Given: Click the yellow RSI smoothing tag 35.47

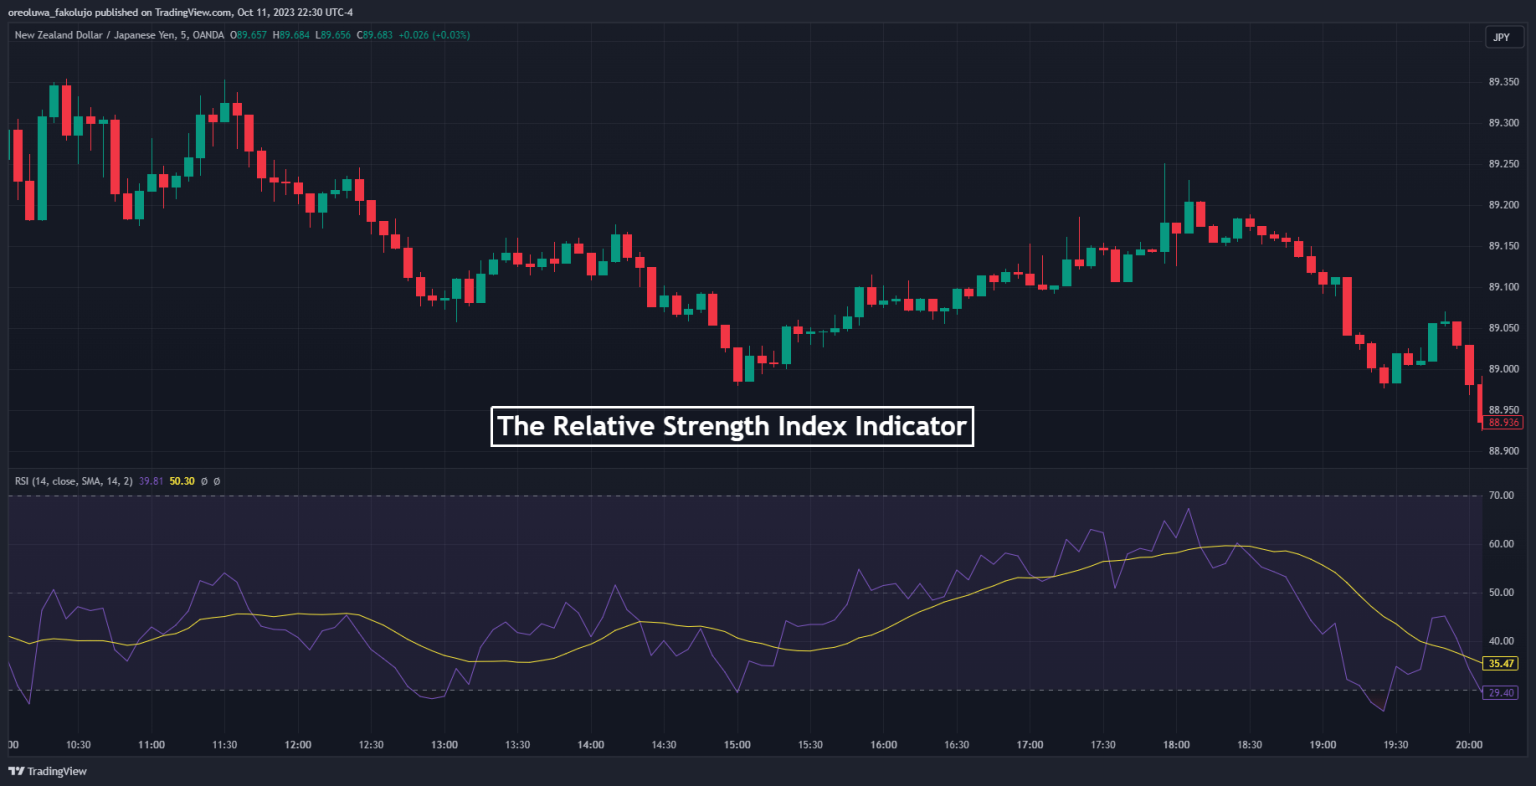Looking at the screenshot, I should [x=1502, y=662].
